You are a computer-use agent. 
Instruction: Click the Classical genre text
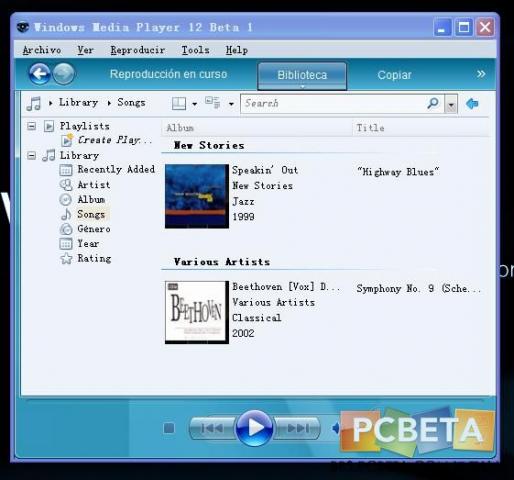click(257, 318)
